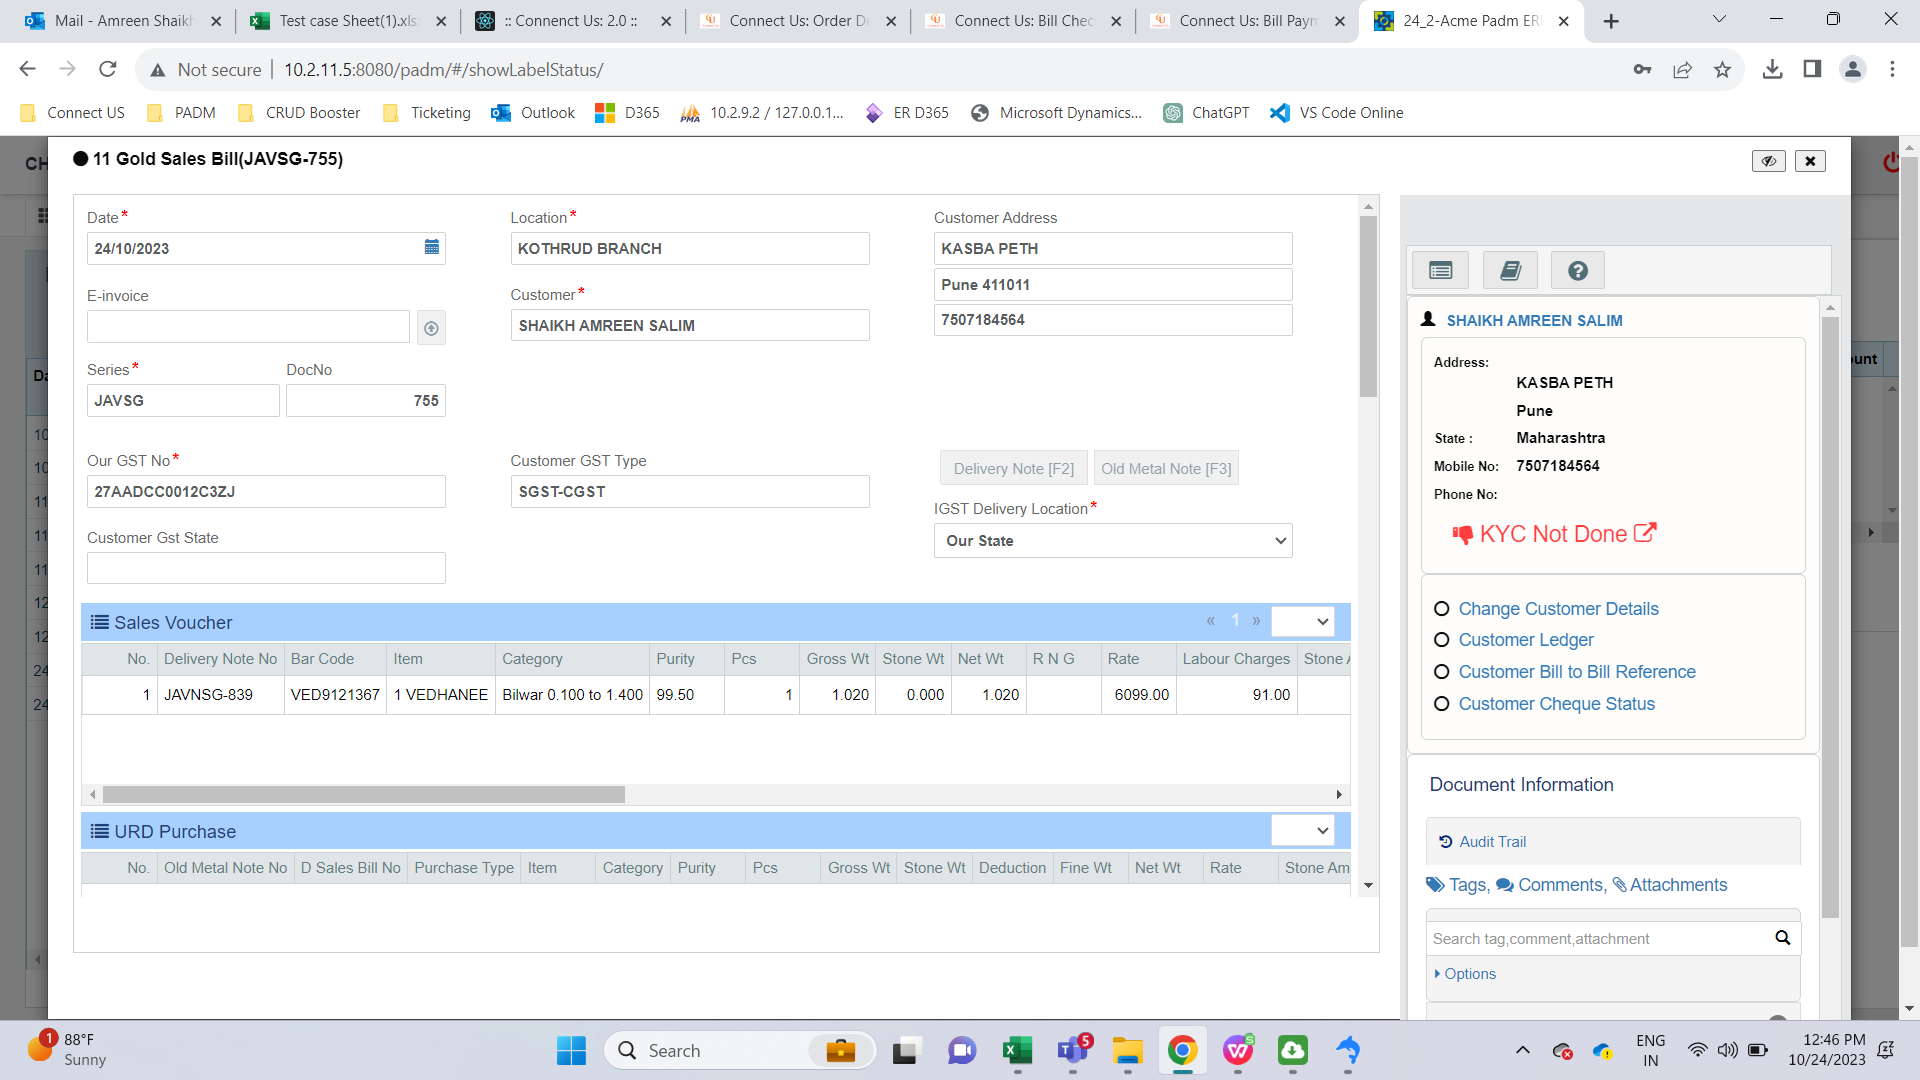Click the Audit Trail history icon
The height and width of the screenshot is (1080, 1920).
[x=1445, y=842]
